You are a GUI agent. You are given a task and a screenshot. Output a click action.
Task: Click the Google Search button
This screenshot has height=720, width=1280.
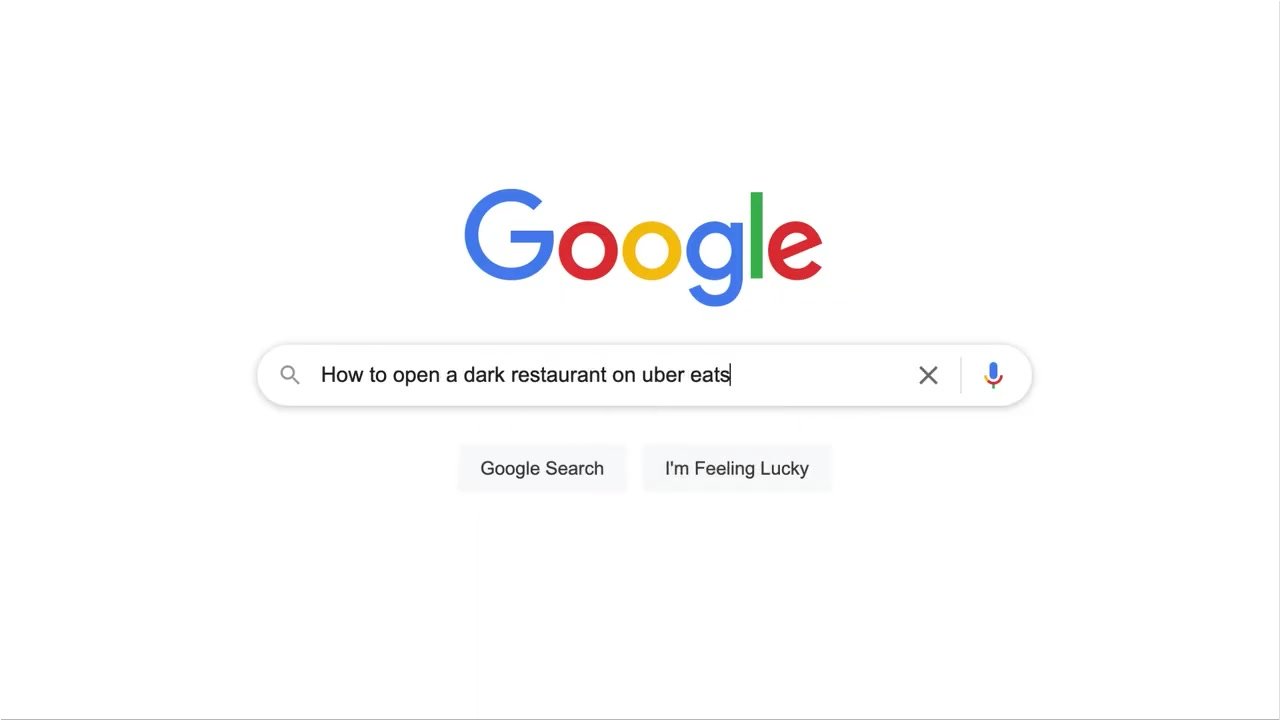click(542, 468)
